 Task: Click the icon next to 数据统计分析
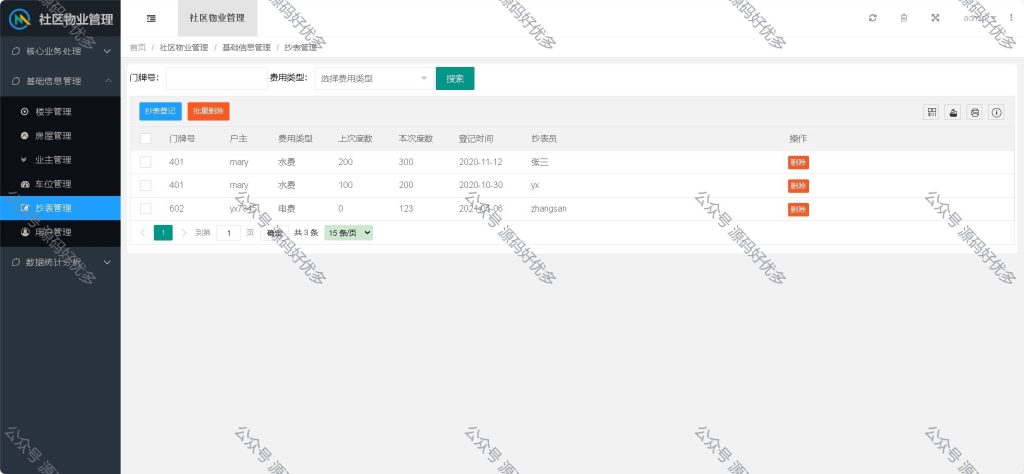point(16,262)
